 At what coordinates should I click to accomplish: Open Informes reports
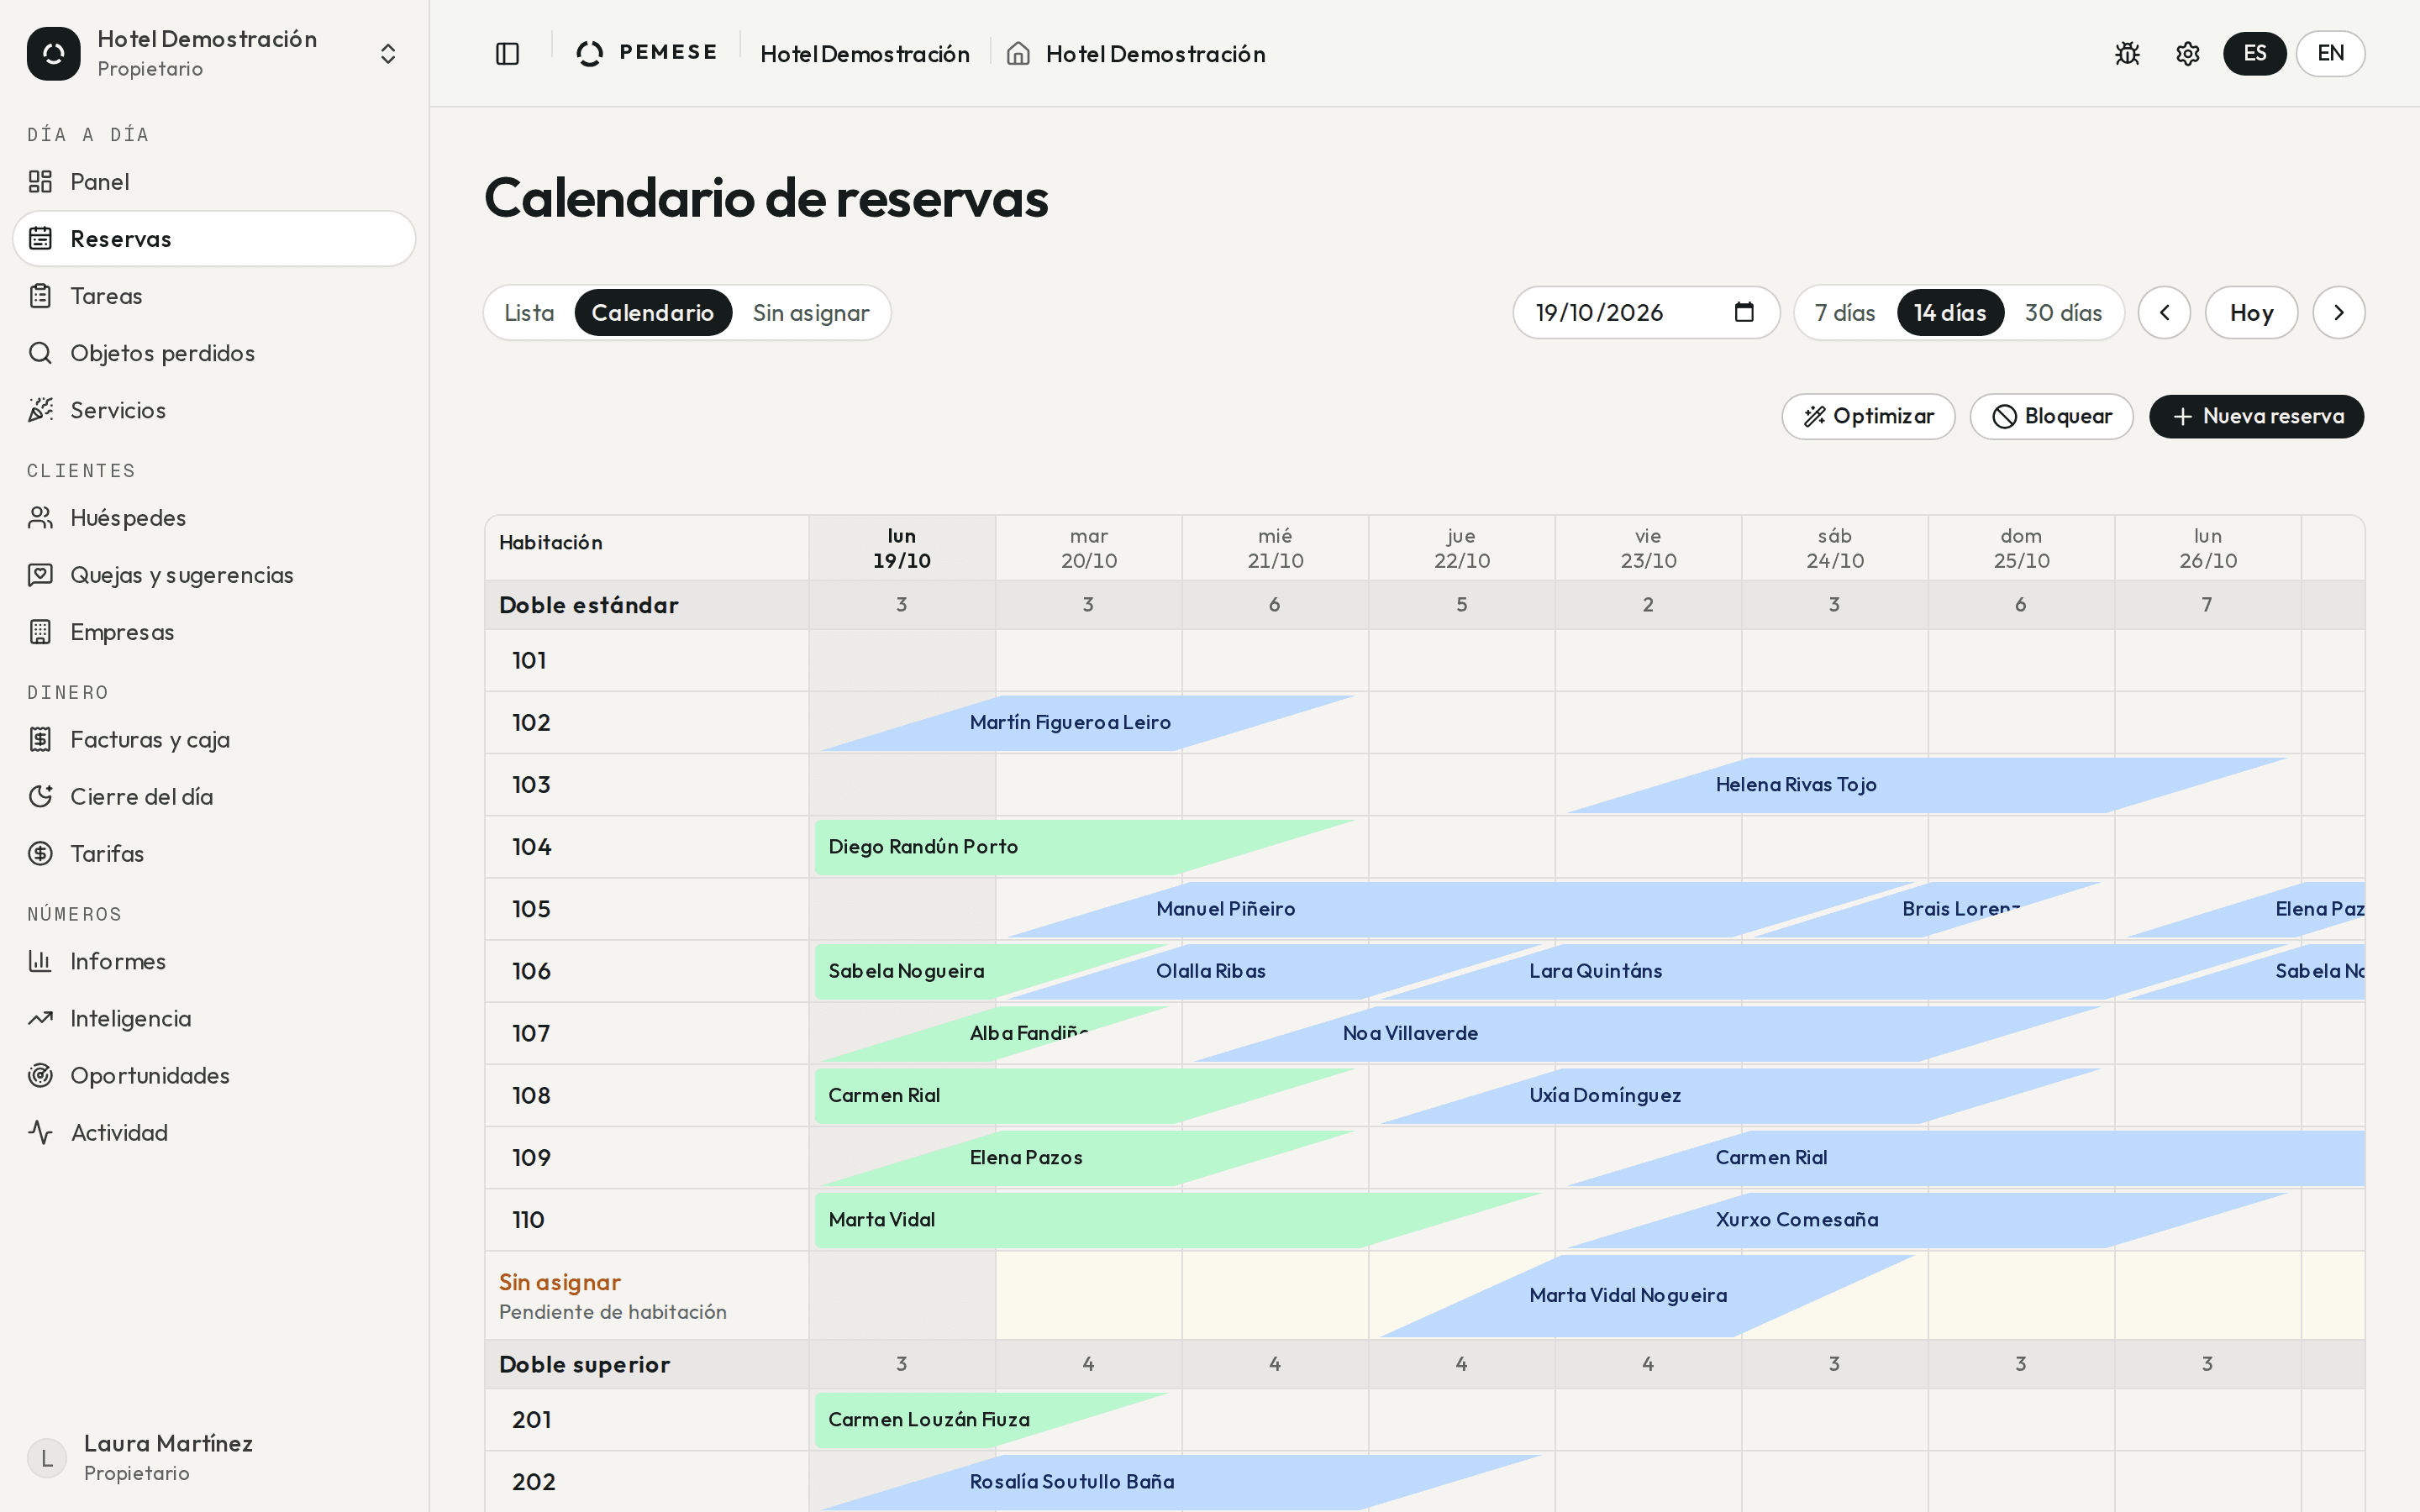pos(214,961)
